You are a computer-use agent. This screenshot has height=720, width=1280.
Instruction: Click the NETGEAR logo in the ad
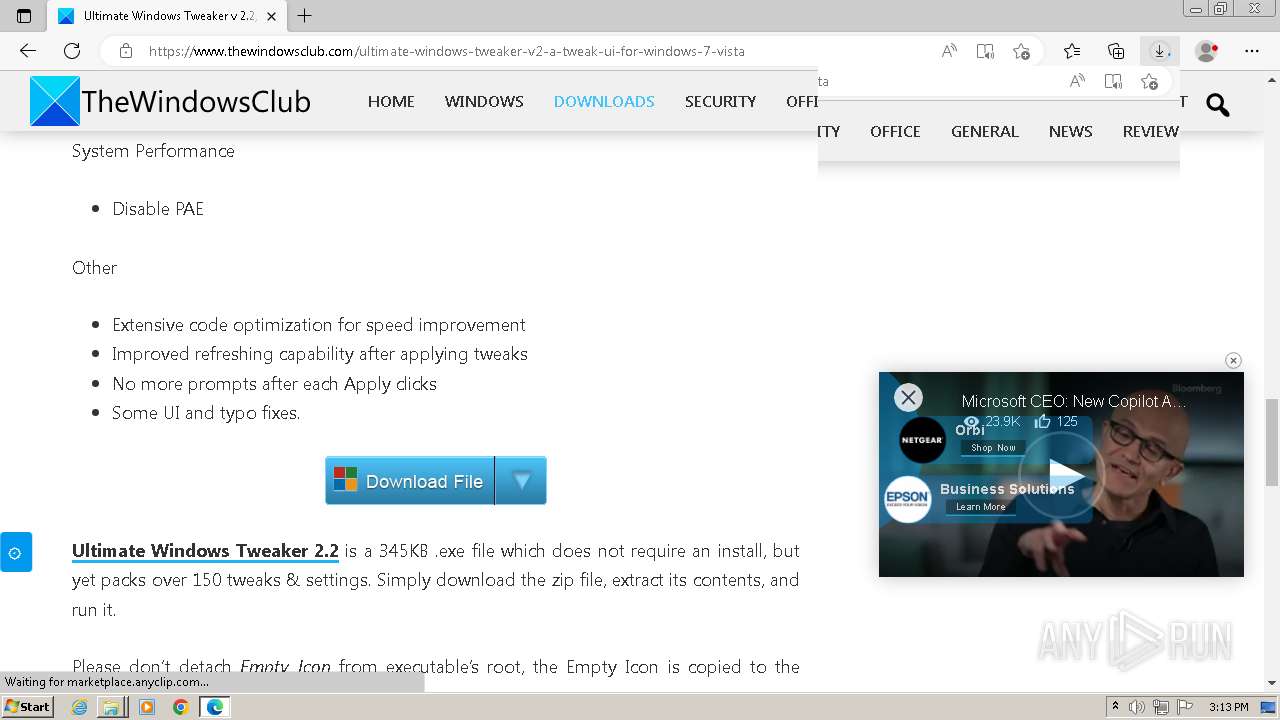[922, 440]
